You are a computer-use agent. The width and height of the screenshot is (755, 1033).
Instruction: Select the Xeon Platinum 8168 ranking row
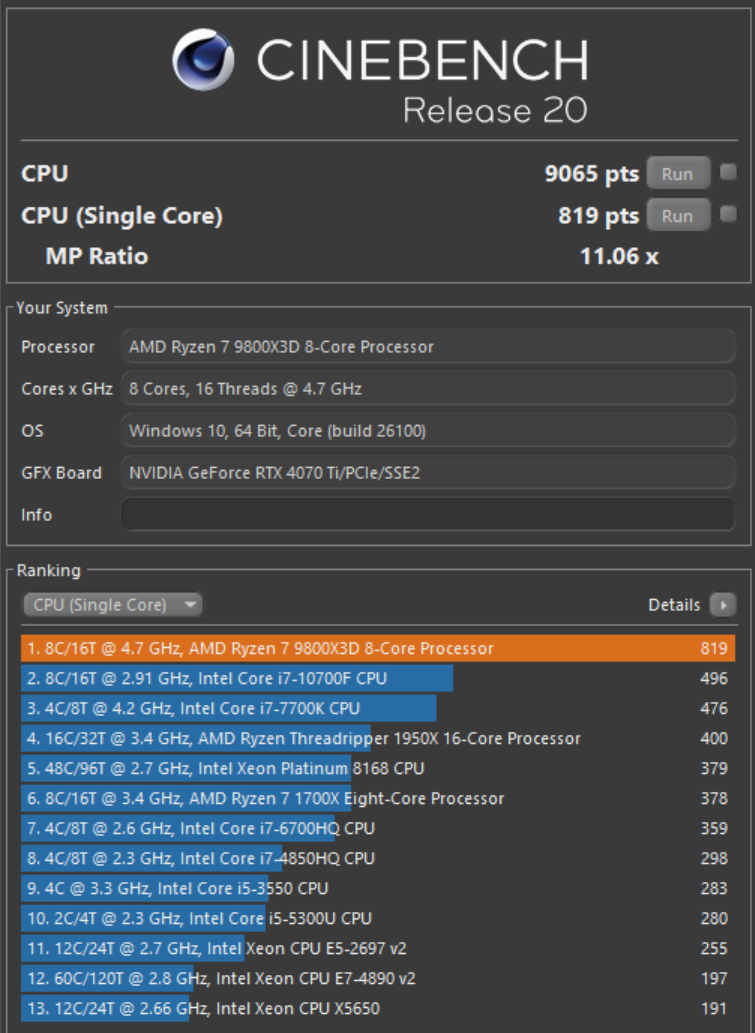pos(377,768)
